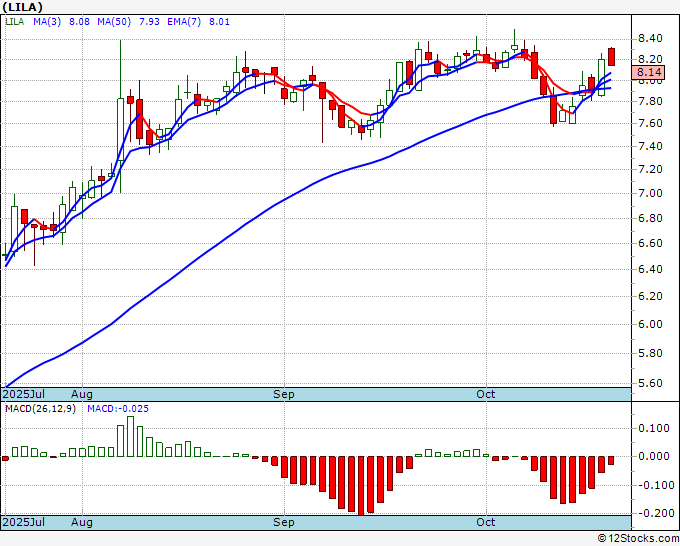Select the MA(50) indicator label
This screenshot has height=546, width=680.
[x=114, y=22]
